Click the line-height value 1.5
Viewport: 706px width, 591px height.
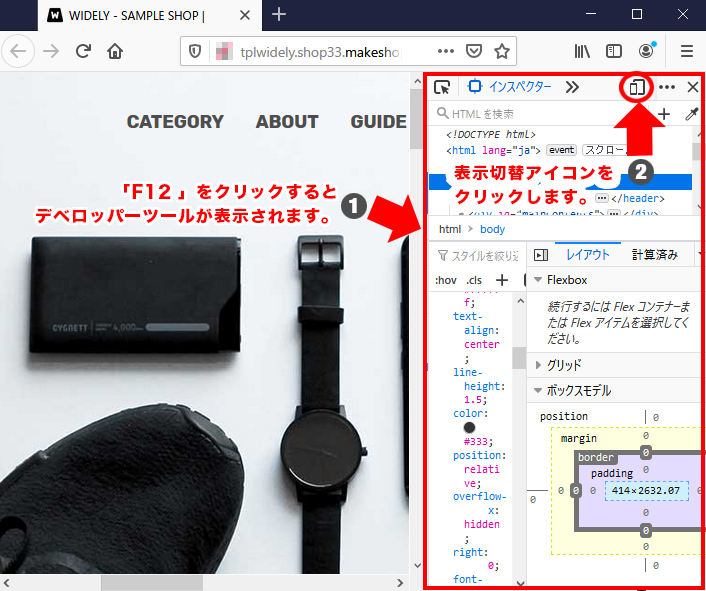[x=474, y=400]
